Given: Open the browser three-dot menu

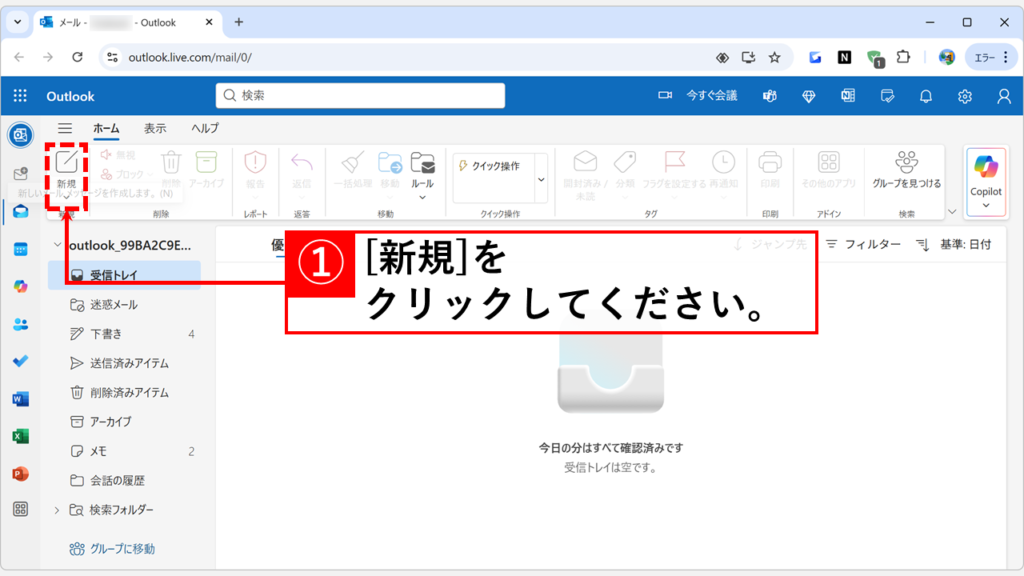Looking at the screenshot, I should click(1006, 57).
